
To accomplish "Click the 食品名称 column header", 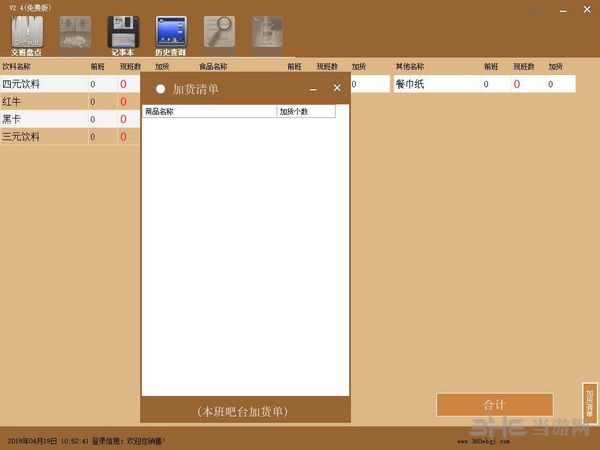I will coord(213,67).
